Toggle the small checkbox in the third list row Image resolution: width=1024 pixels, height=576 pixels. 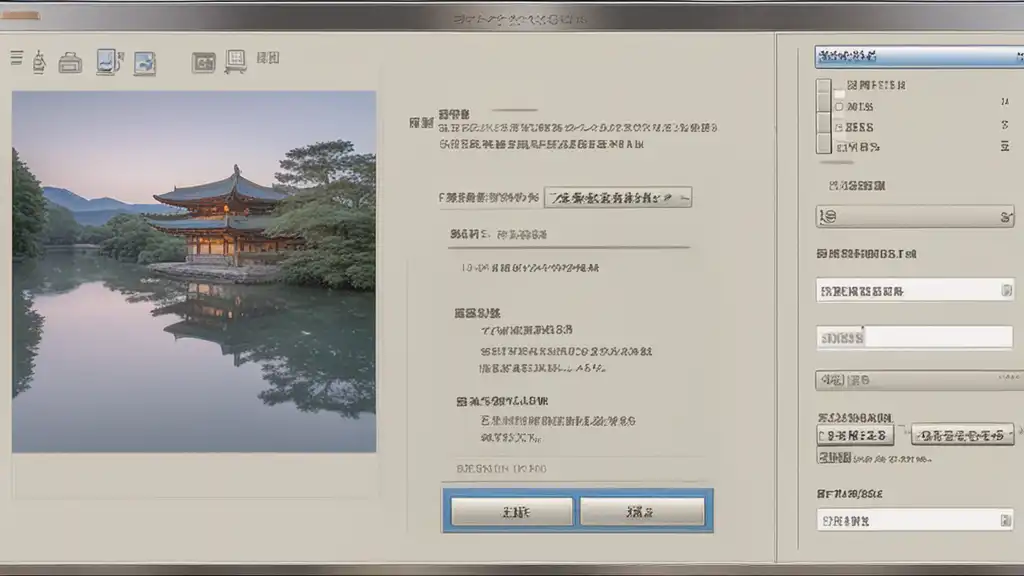coord(839,127)
